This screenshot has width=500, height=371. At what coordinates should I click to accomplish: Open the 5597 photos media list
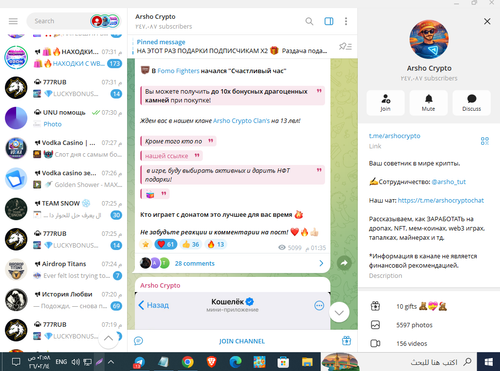tap(428, 325)
